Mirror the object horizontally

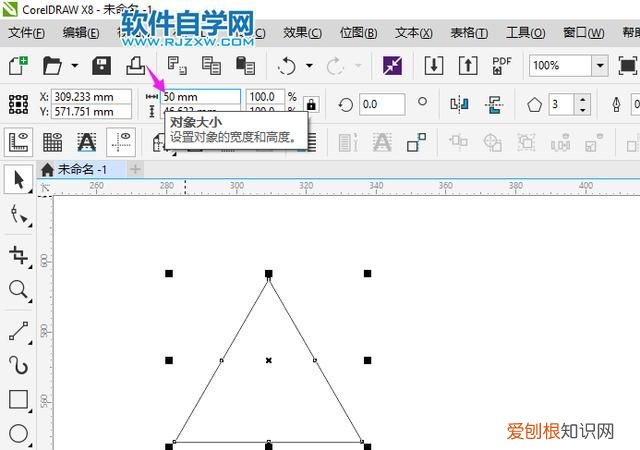[x=459, y=105]
